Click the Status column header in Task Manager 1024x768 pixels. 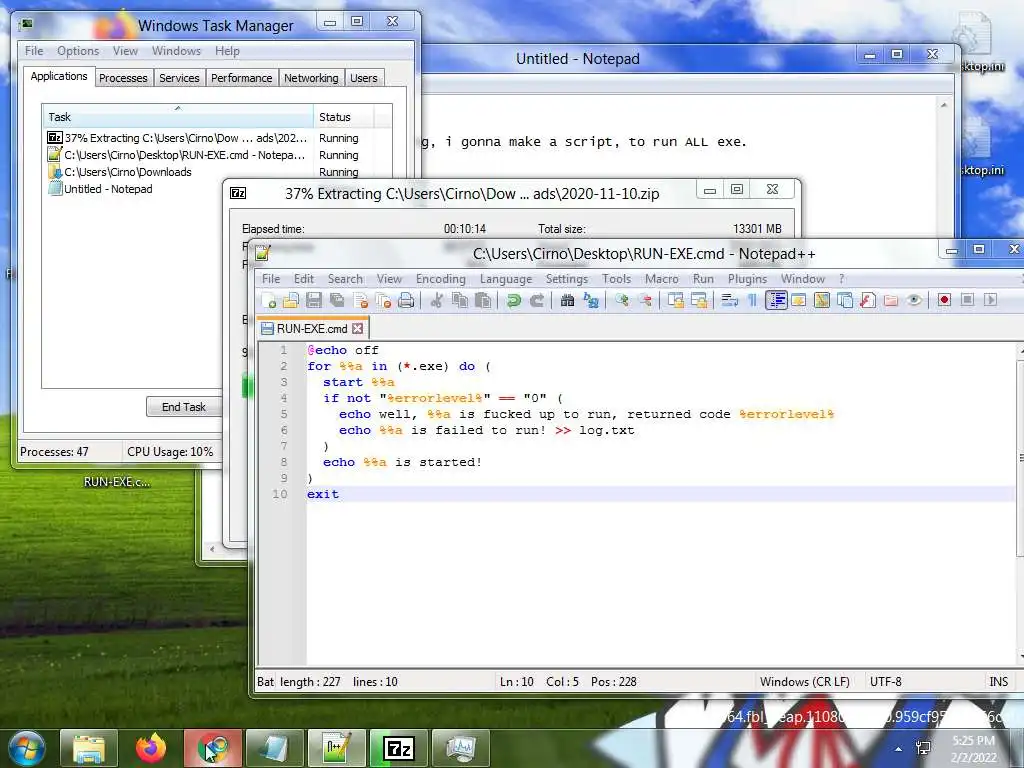[x=344, y=117]
